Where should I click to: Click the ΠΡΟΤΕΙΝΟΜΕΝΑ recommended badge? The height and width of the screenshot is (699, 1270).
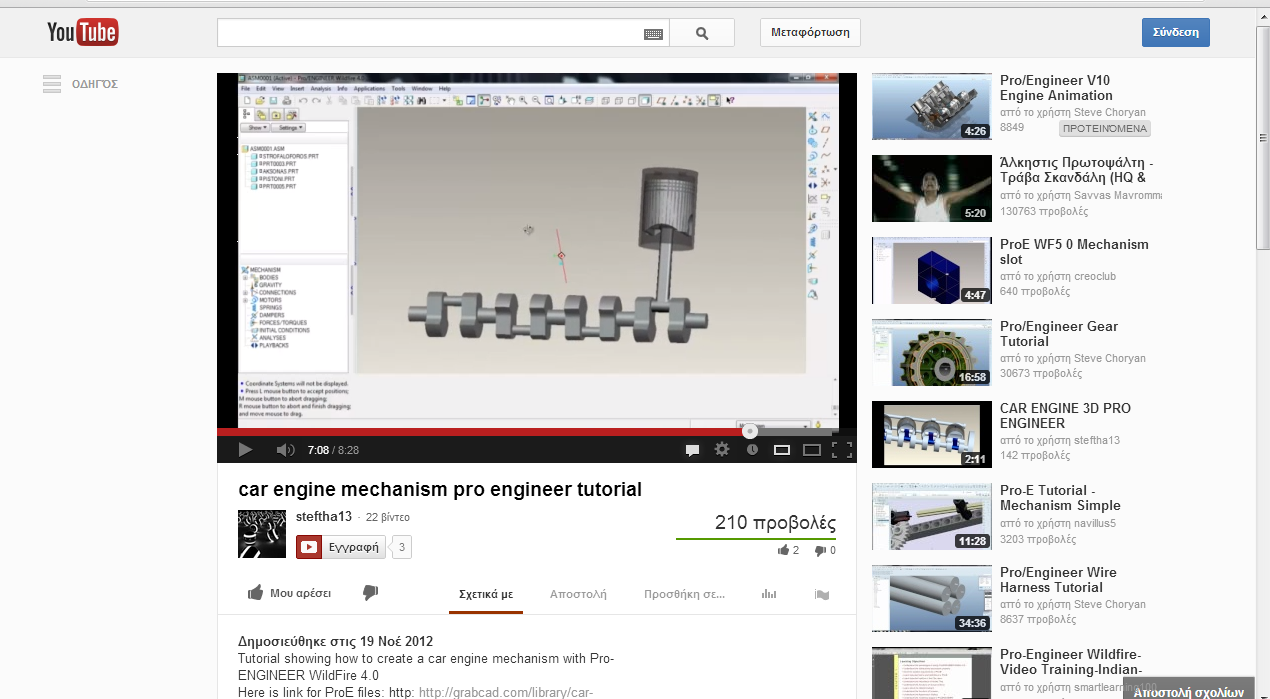(1105, 129)
